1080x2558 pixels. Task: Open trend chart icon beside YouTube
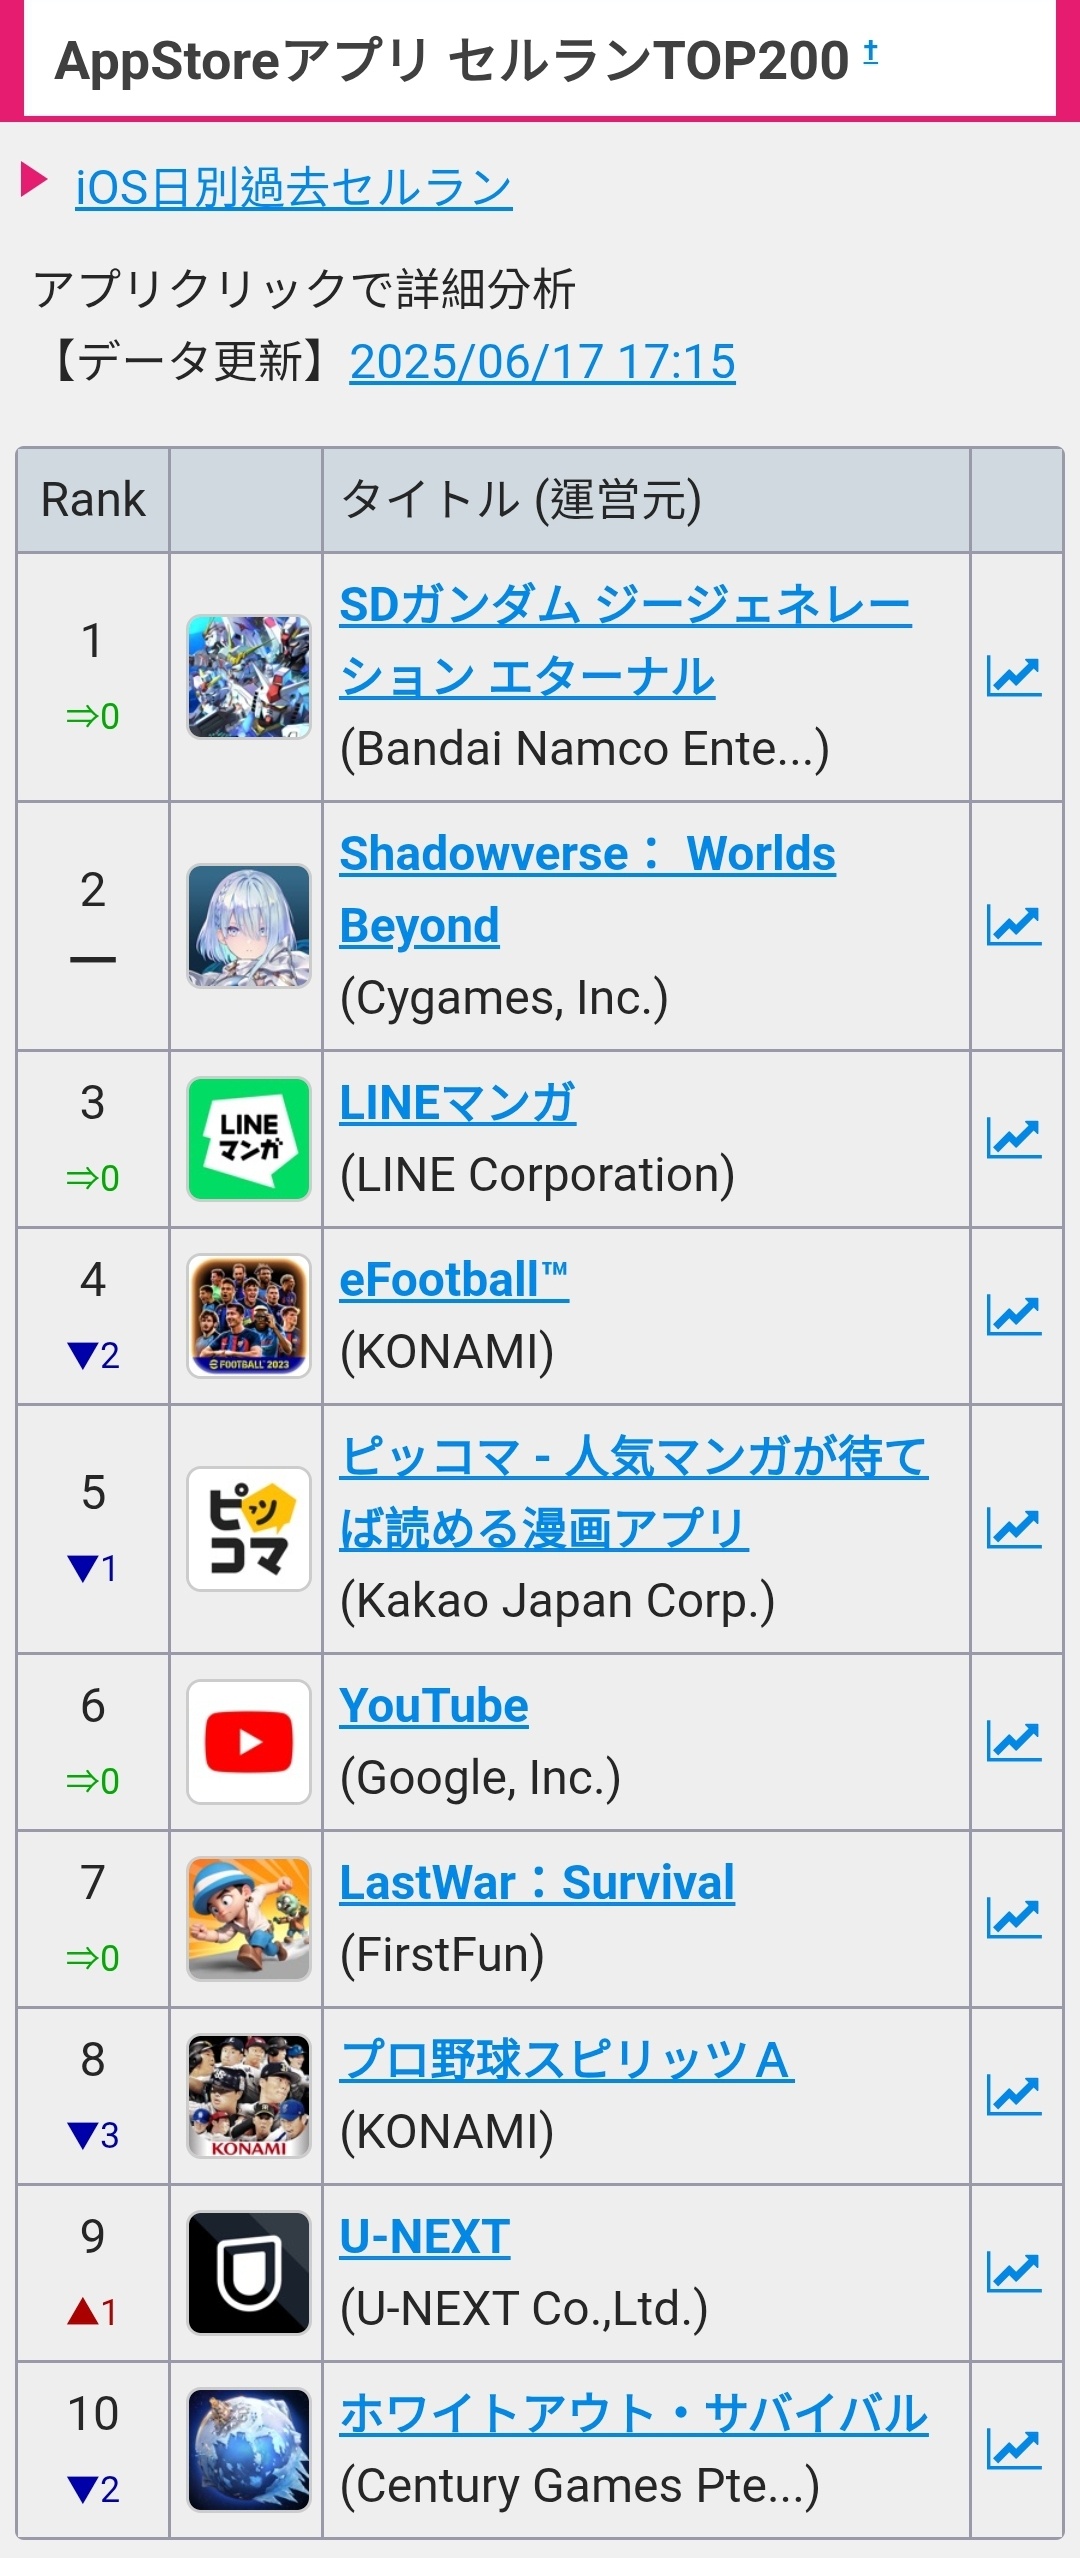pos(1014,1742)
